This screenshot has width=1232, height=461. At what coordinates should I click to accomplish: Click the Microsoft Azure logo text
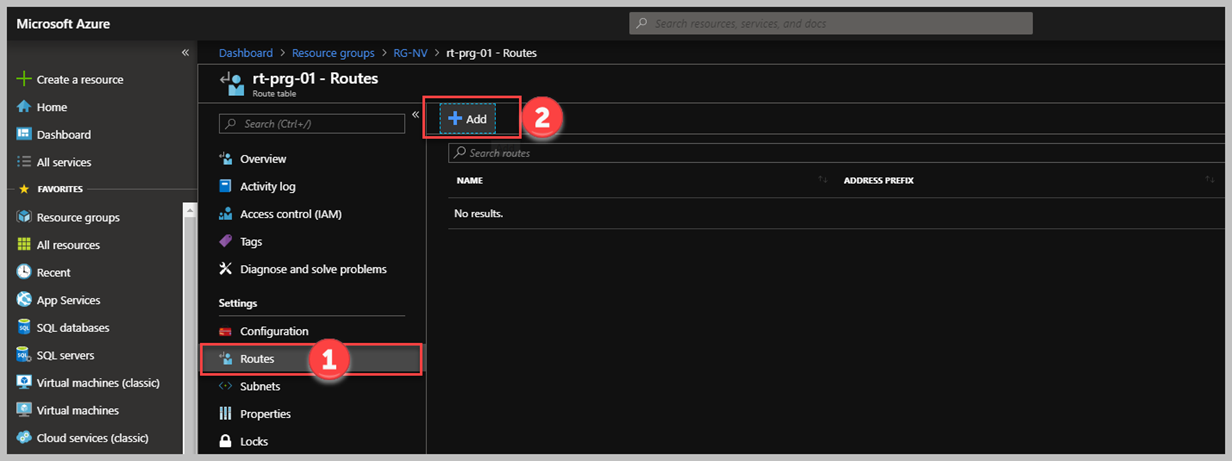coord(63,22)
